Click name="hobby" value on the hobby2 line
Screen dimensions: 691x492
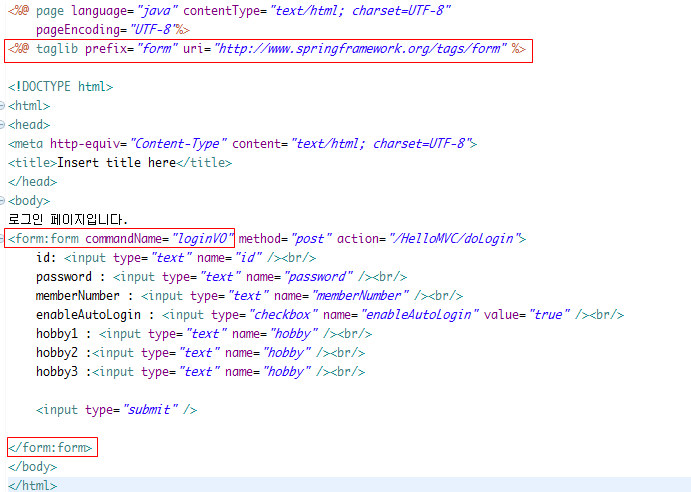click(x=286, y=353)
